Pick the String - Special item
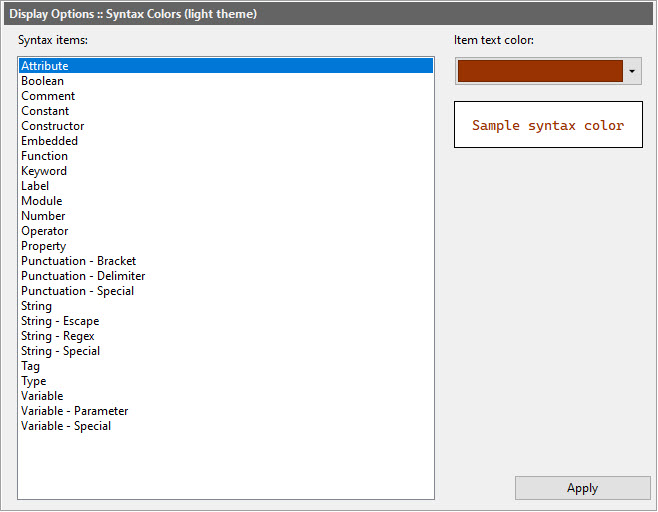Screen dimensions: 658x512 226,351
